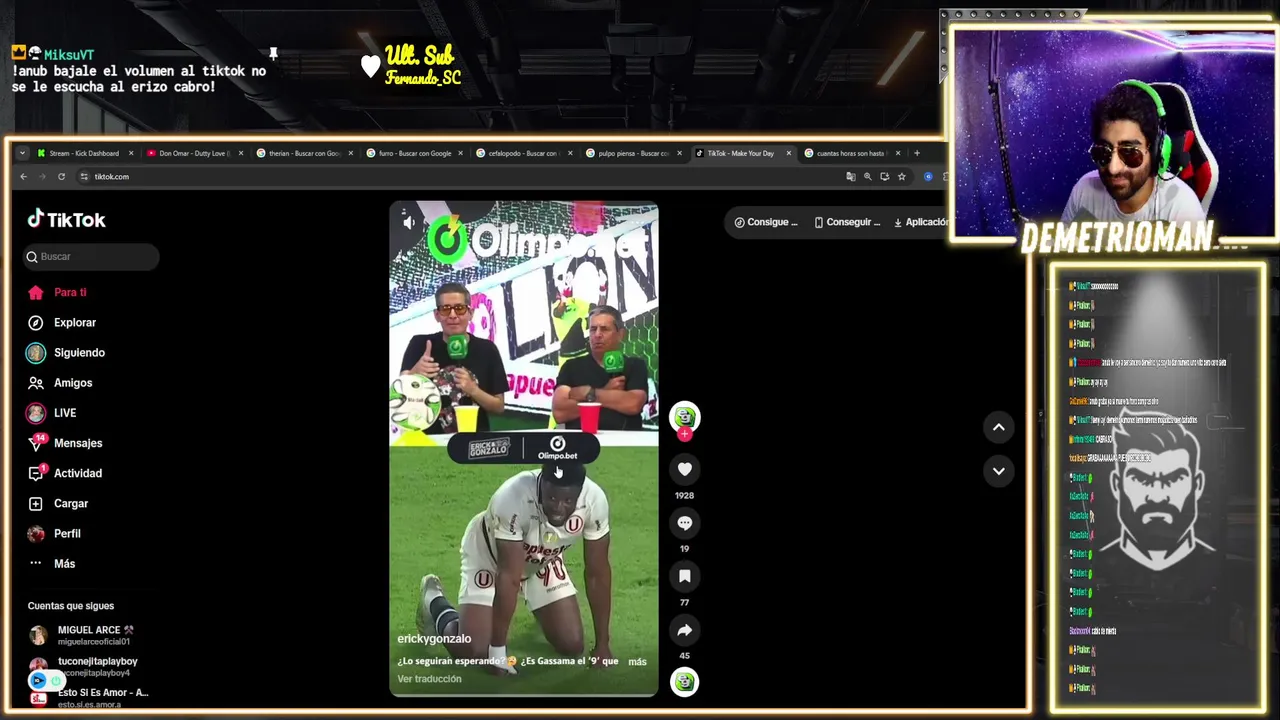Image resolution: width=1280 pixels, height=720 pixels.
Task: Close the Don Omar tab
Action: [240, 153]
